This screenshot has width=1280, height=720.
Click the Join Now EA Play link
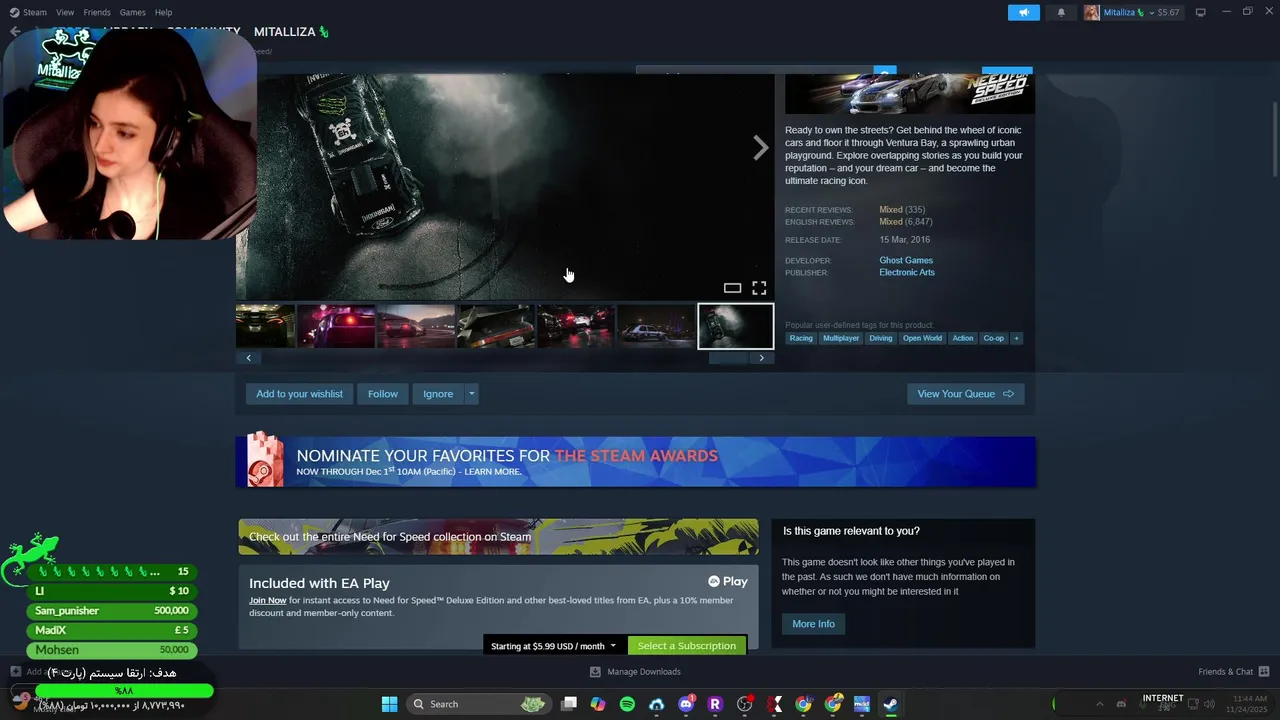268,600
